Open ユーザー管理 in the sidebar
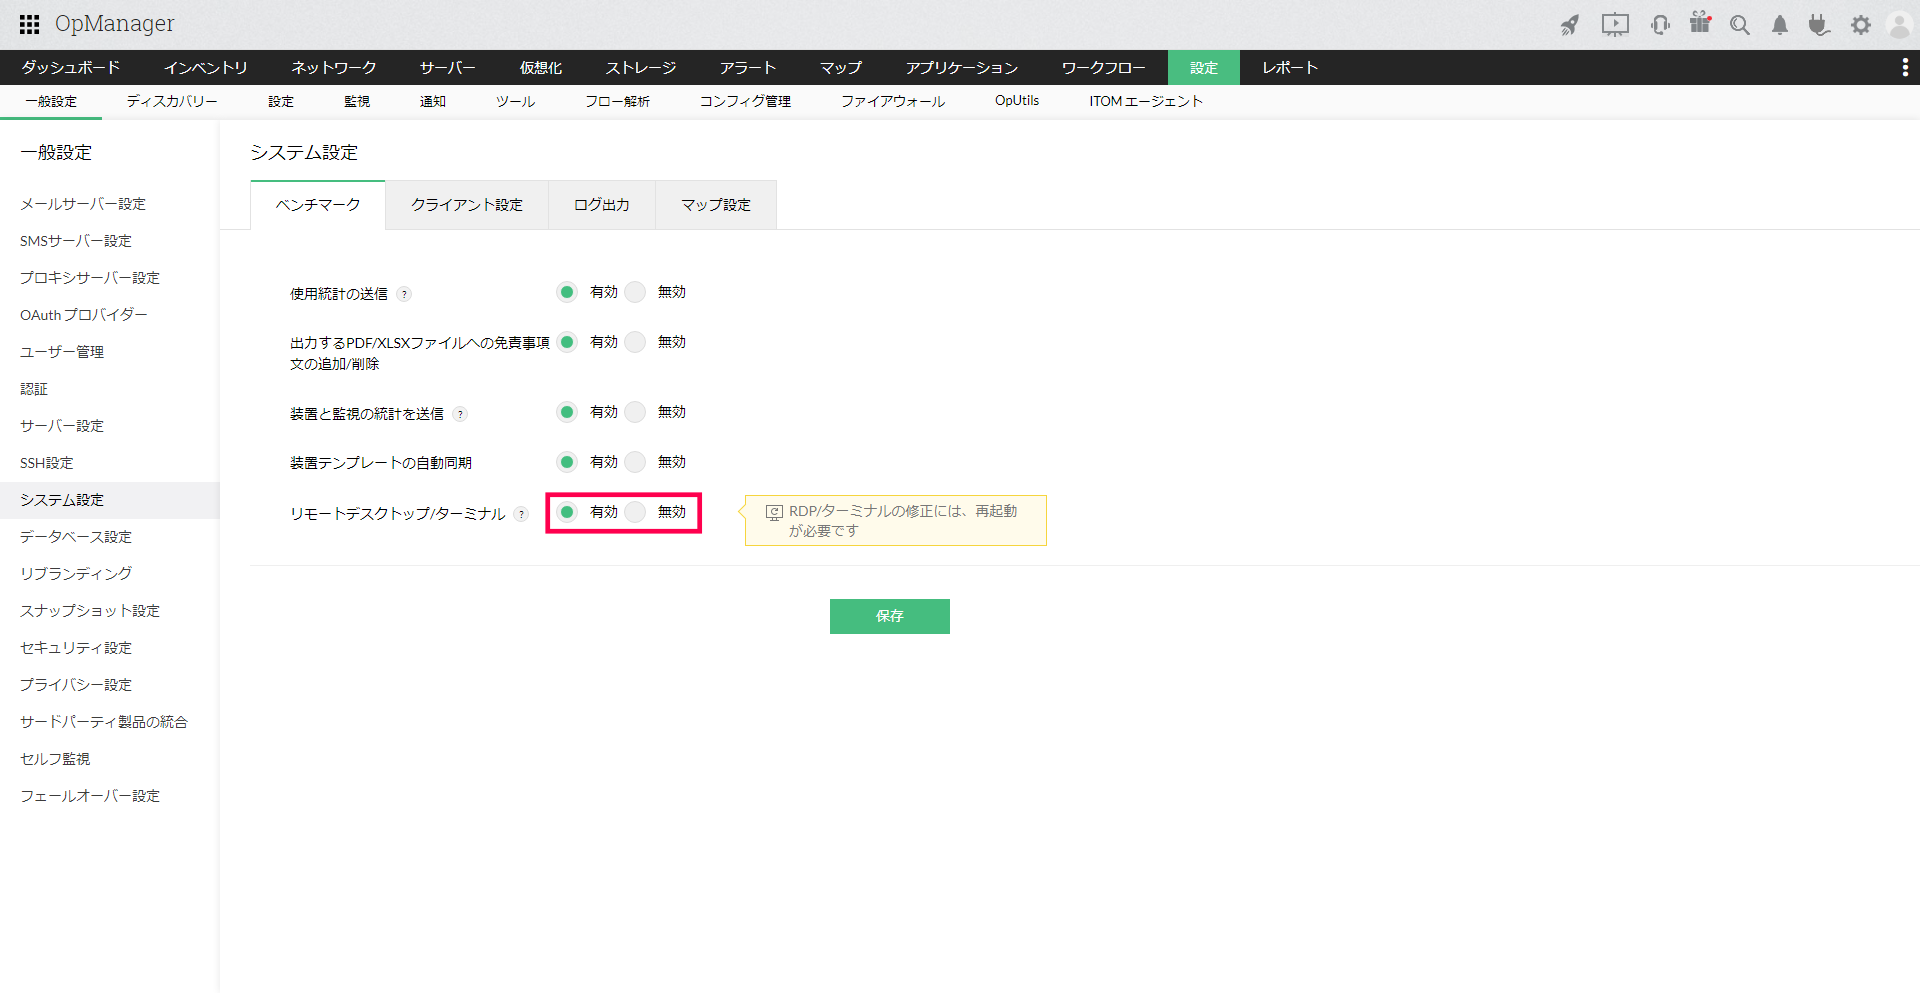Viewport: 1920px width, 993px height. tap(62, 352)
